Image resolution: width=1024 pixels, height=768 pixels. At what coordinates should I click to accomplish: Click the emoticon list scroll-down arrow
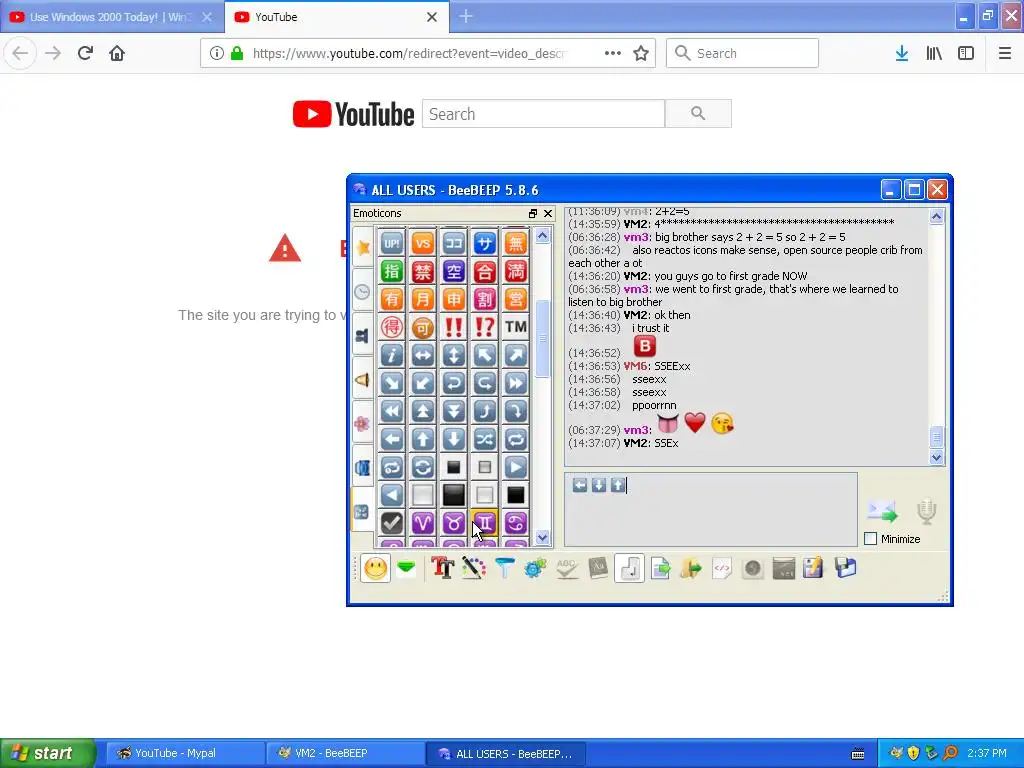542,537
